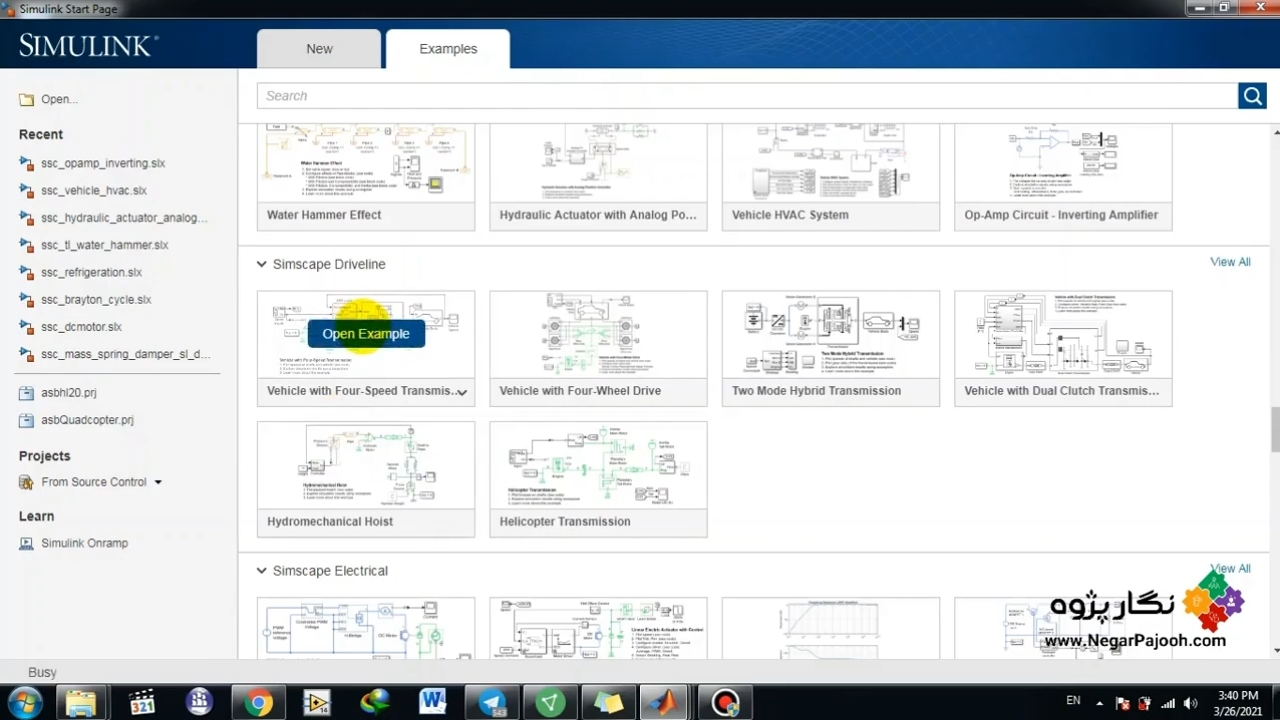Expand Vehicle with Four-Speed Transmission details arrow
Image resolution: width=1280 pixels, height=720 pixels.
click(x=462, y=392)
